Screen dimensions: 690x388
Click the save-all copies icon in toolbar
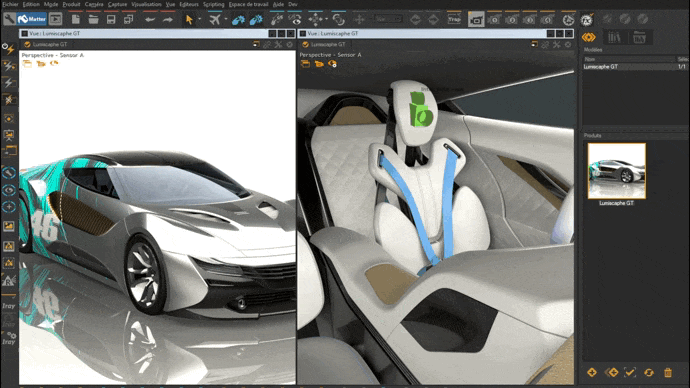pyautogui.click(x=128, y=19)
